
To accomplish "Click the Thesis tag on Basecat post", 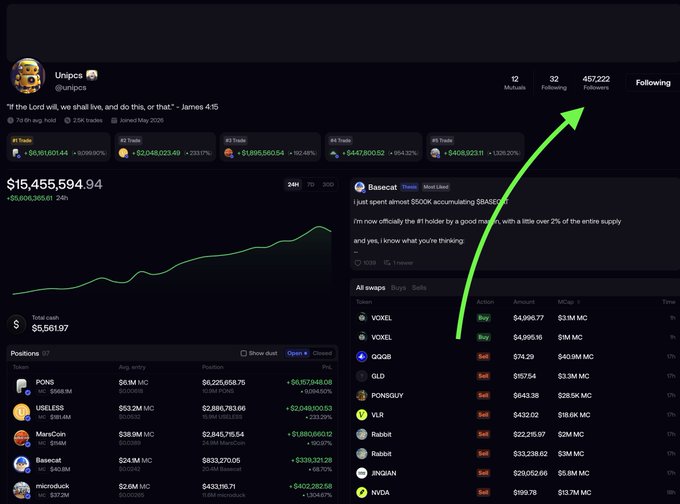I will (x=409, y=187).
